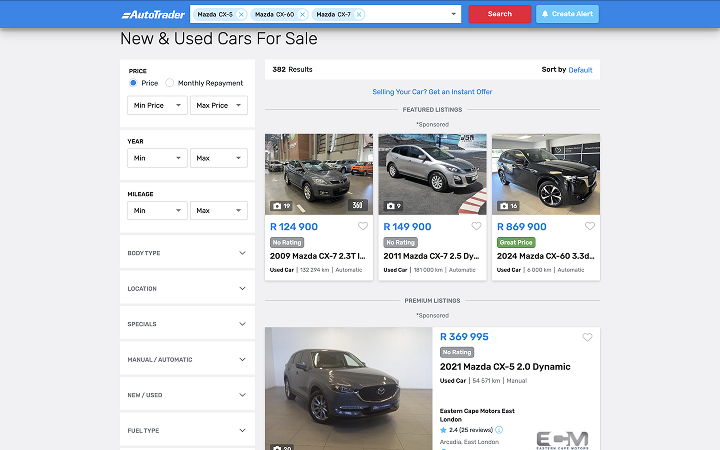
Task: Select the Monthly Repayment radio option
Action: coord(169,83)
